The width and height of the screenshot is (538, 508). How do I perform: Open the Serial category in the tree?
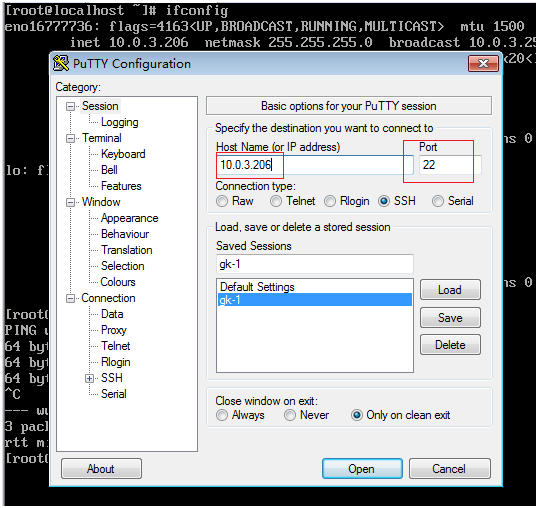click(x=114, y=394)
